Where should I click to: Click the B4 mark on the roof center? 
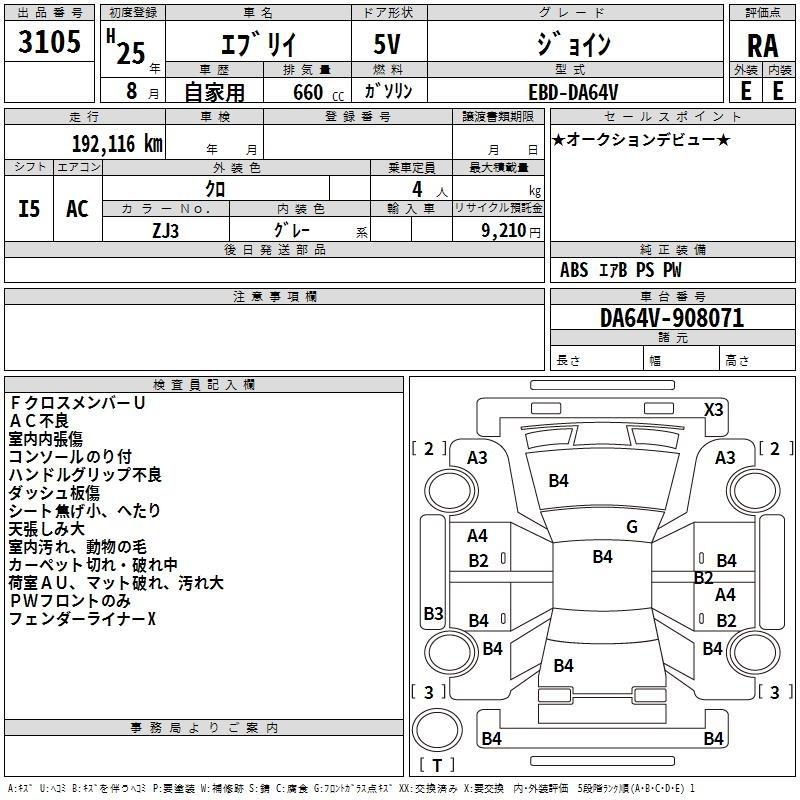coord(602,557)
